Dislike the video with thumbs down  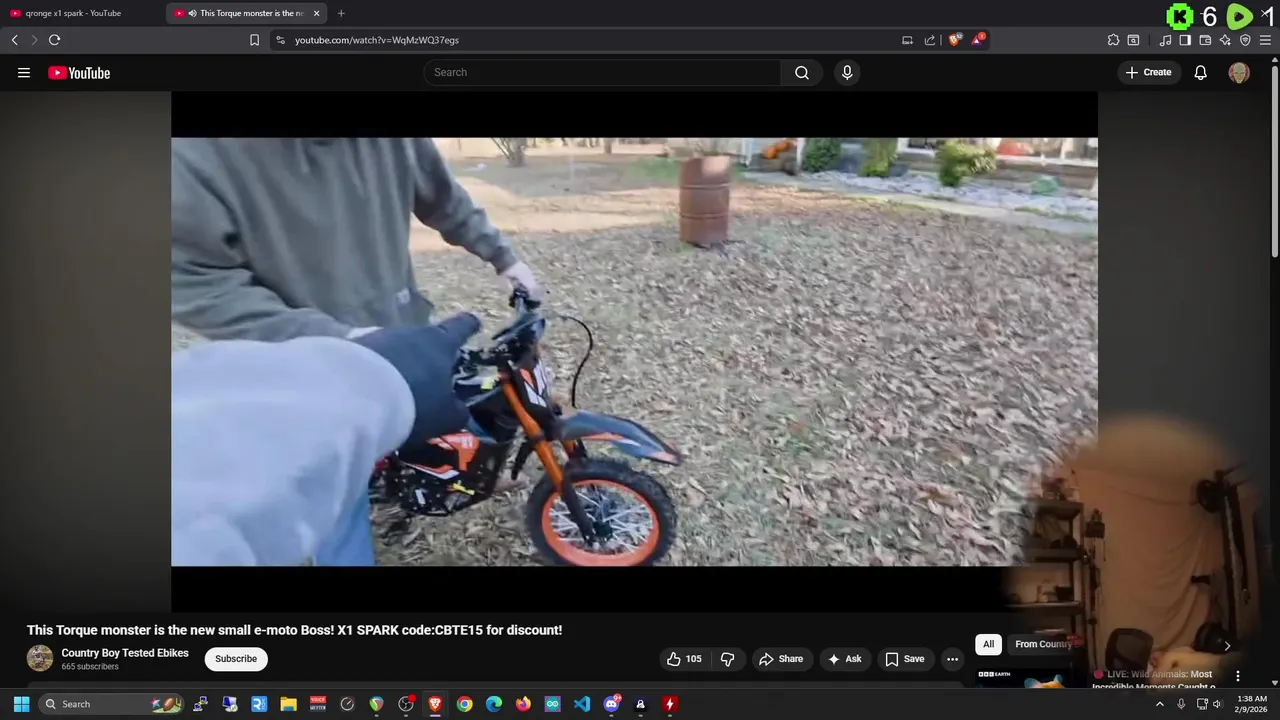[728, 659]
